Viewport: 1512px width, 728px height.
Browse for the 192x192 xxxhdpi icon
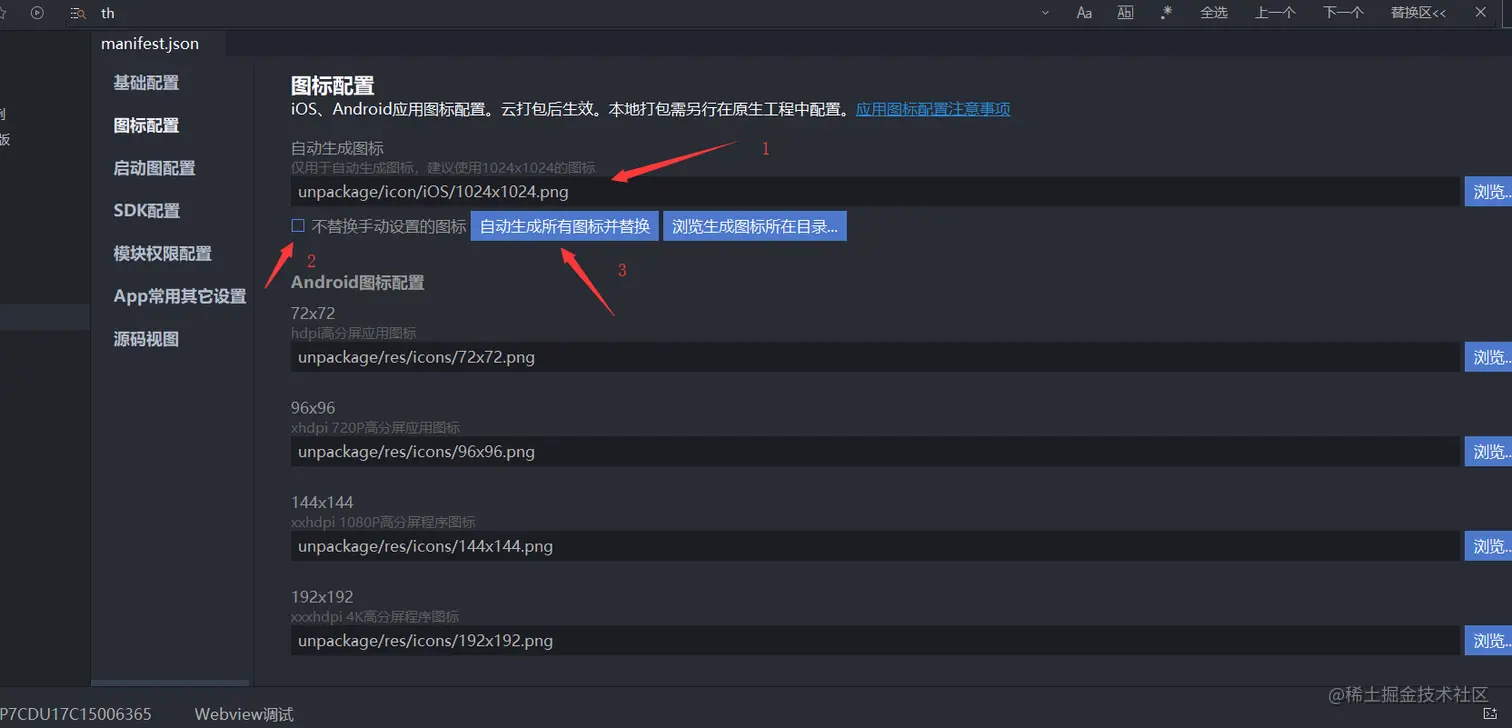[1489, 640]
